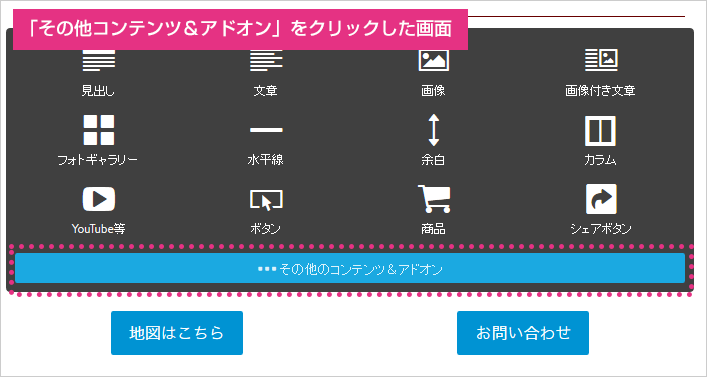Click the お問い合わせ button
The image size is (707, 377).
coord(523,333)
